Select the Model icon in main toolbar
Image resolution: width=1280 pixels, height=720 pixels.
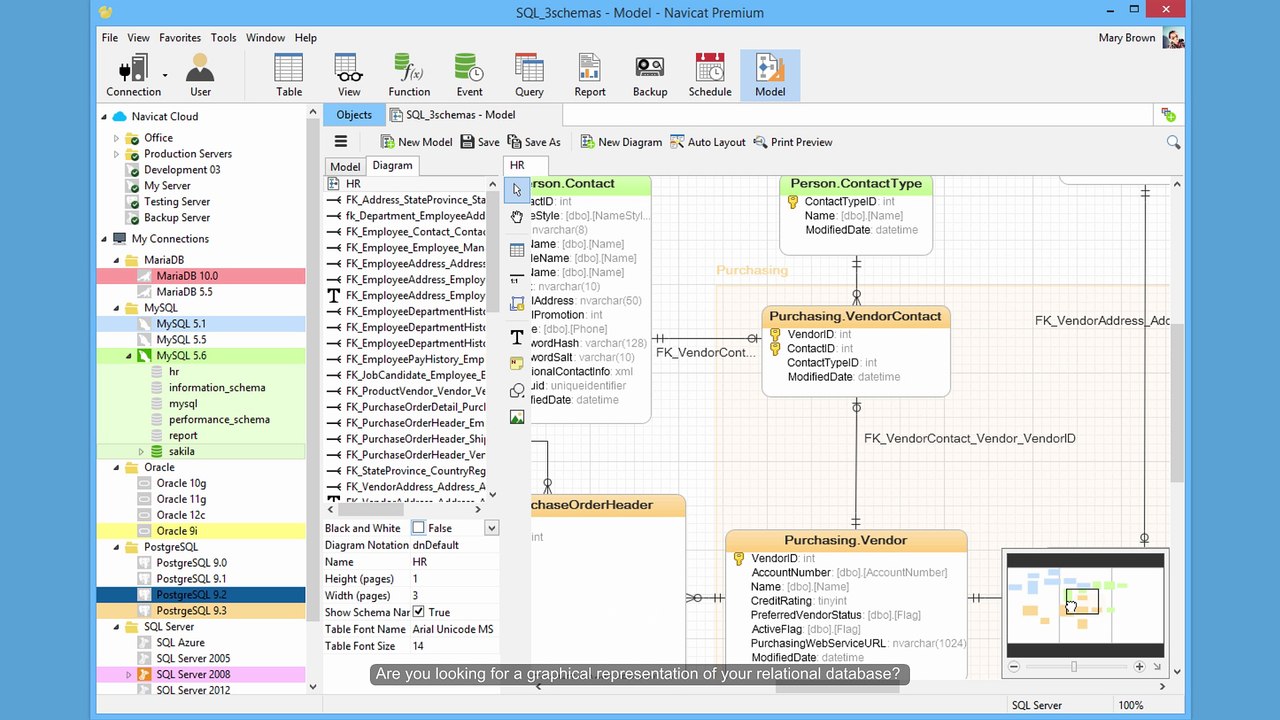coord(770,75)
